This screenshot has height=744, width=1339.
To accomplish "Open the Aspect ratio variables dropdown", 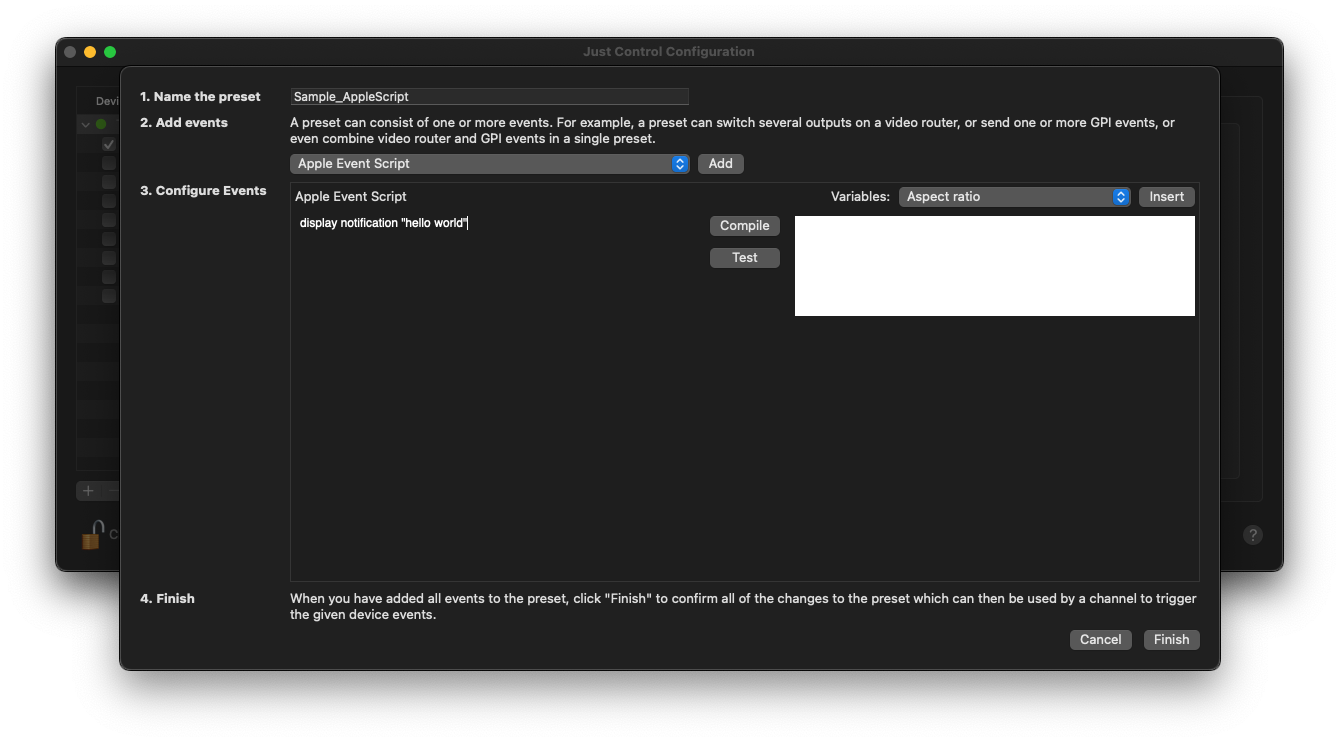I will point(1014,197).
